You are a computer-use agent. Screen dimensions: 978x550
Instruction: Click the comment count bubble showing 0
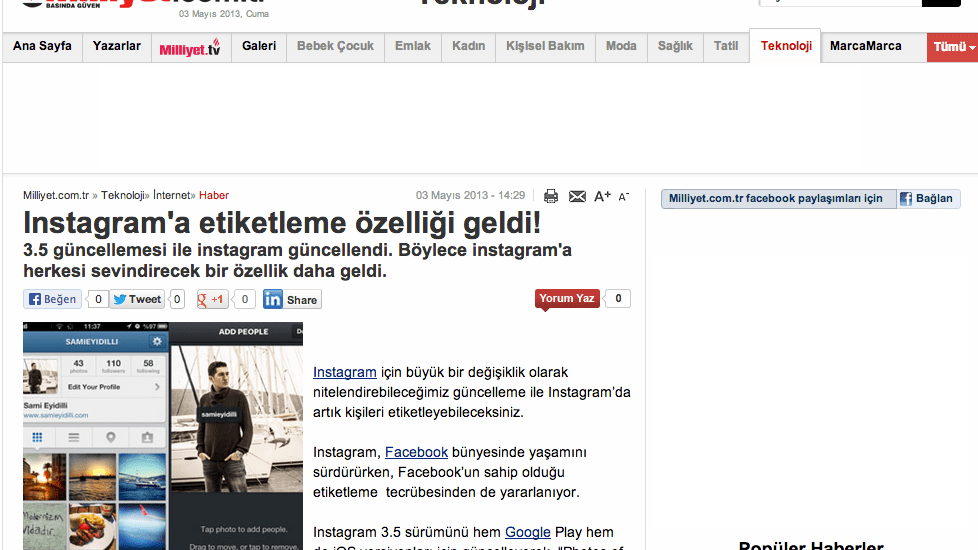click(x=618, y=299)
